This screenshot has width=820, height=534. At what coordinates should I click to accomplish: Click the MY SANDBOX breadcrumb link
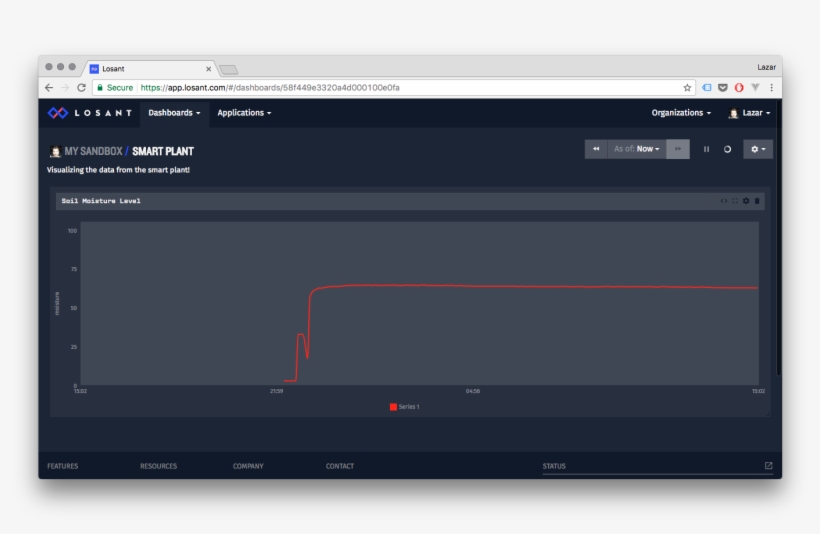[x=93, y=152]
